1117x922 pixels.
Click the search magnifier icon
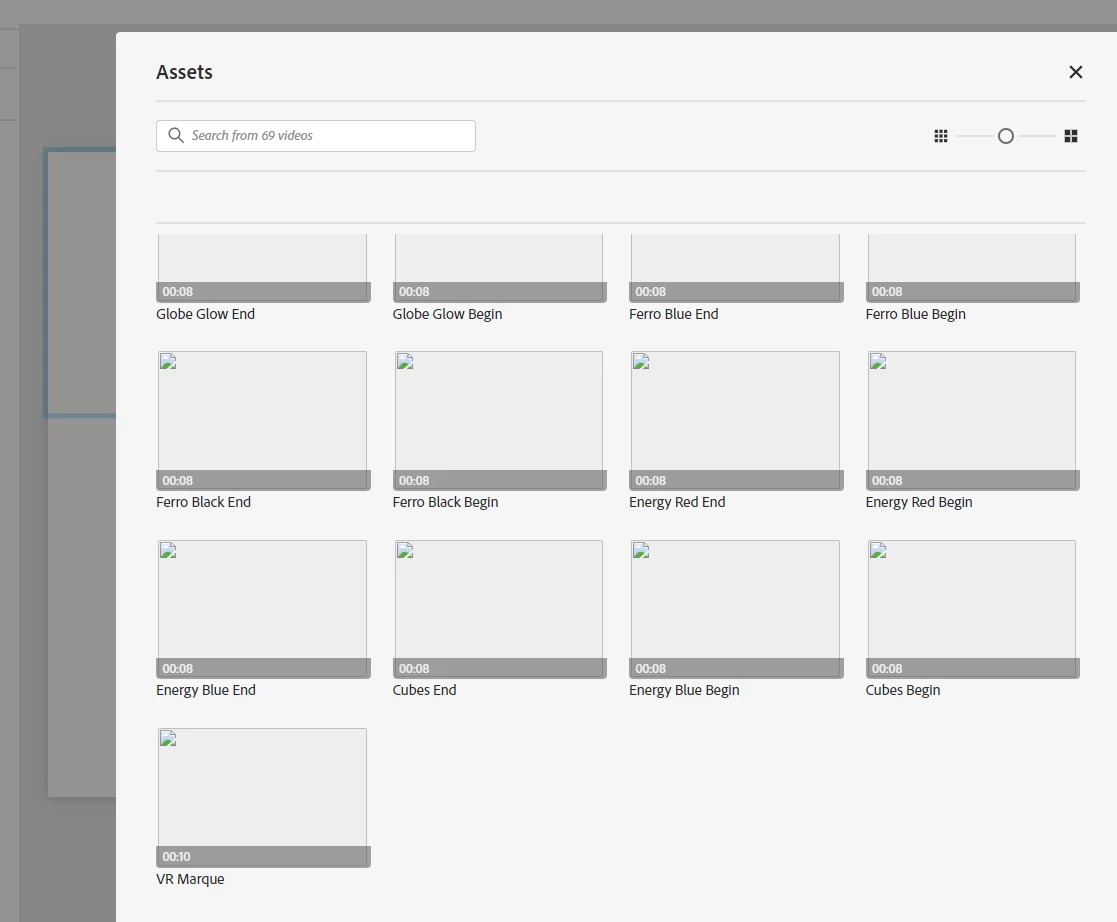176,135
